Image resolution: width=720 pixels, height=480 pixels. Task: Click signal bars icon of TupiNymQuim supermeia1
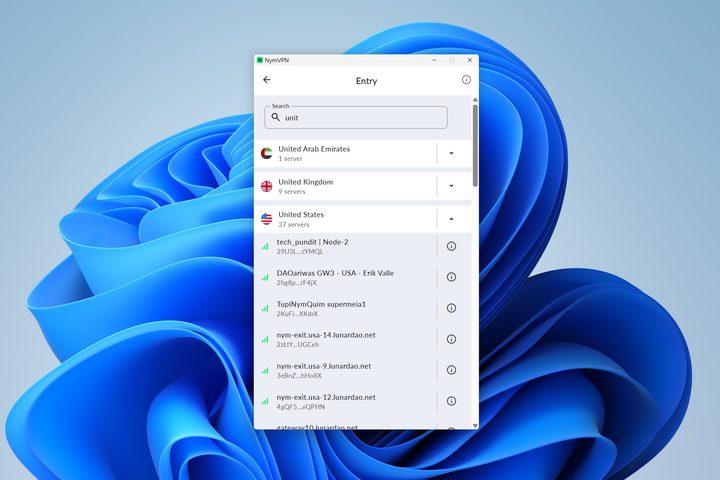[265, 309]
